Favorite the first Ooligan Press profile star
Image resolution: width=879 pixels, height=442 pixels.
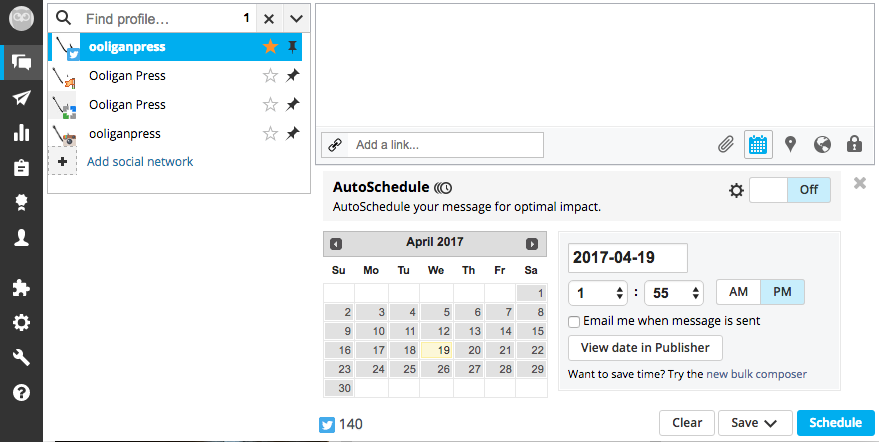[270, 76]
